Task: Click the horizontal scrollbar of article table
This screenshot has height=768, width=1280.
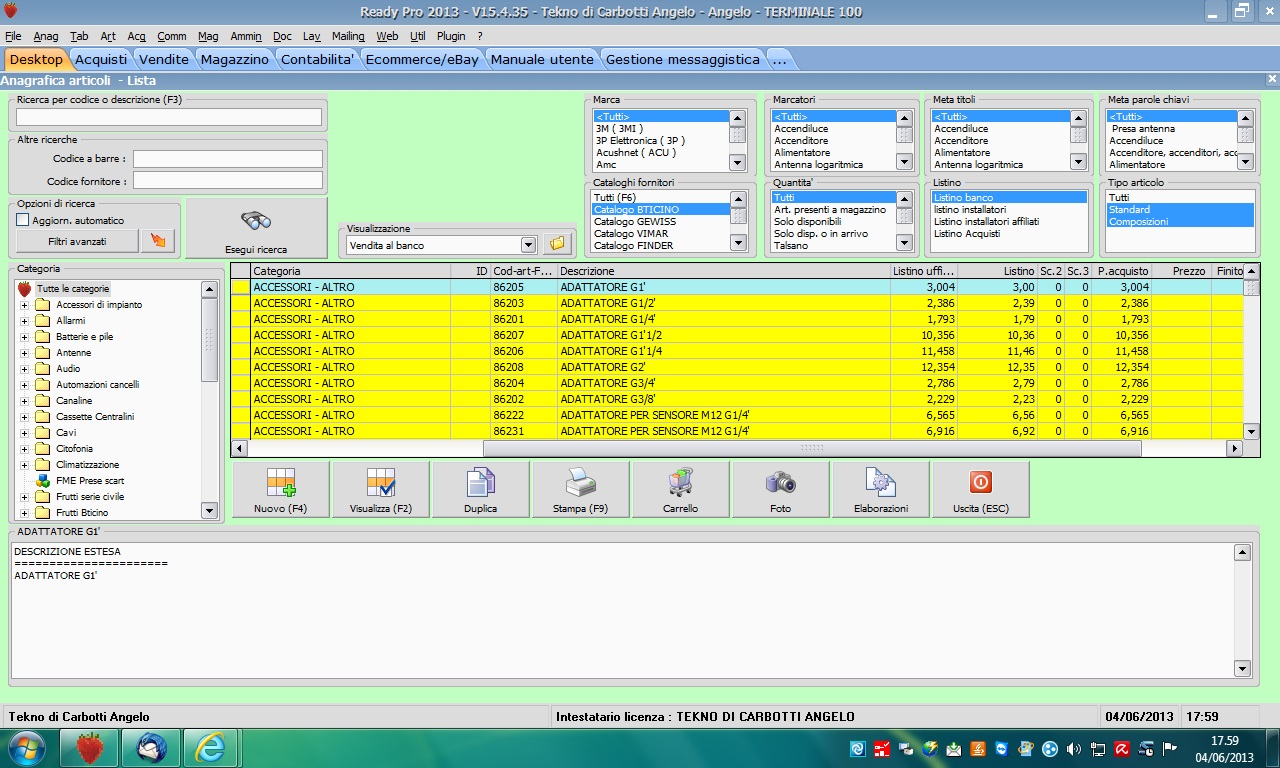Action: point(812,449)
